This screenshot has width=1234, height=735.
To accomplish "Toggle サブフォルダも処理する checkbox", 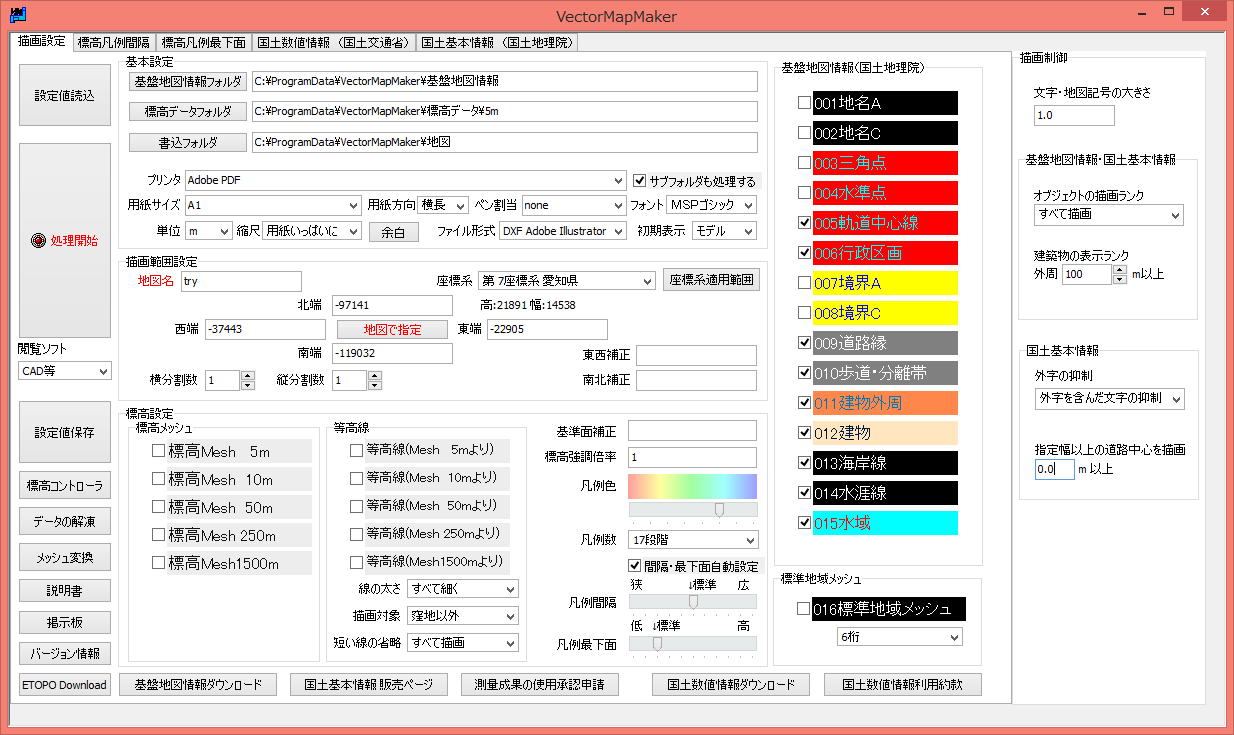I will click(x=641, y=181).
